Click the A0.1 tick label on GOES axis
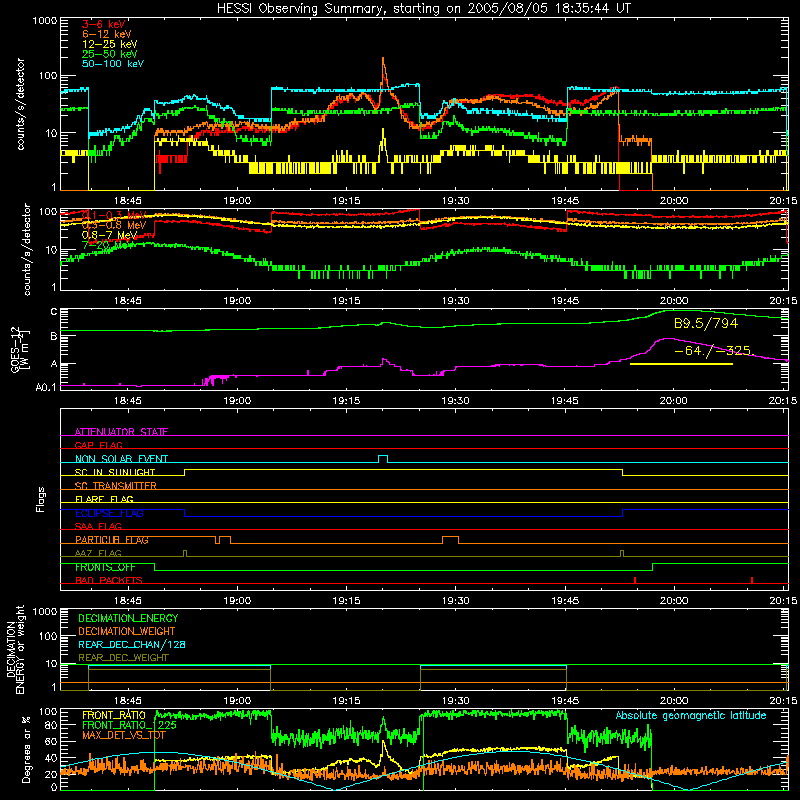 click(46, 387)
